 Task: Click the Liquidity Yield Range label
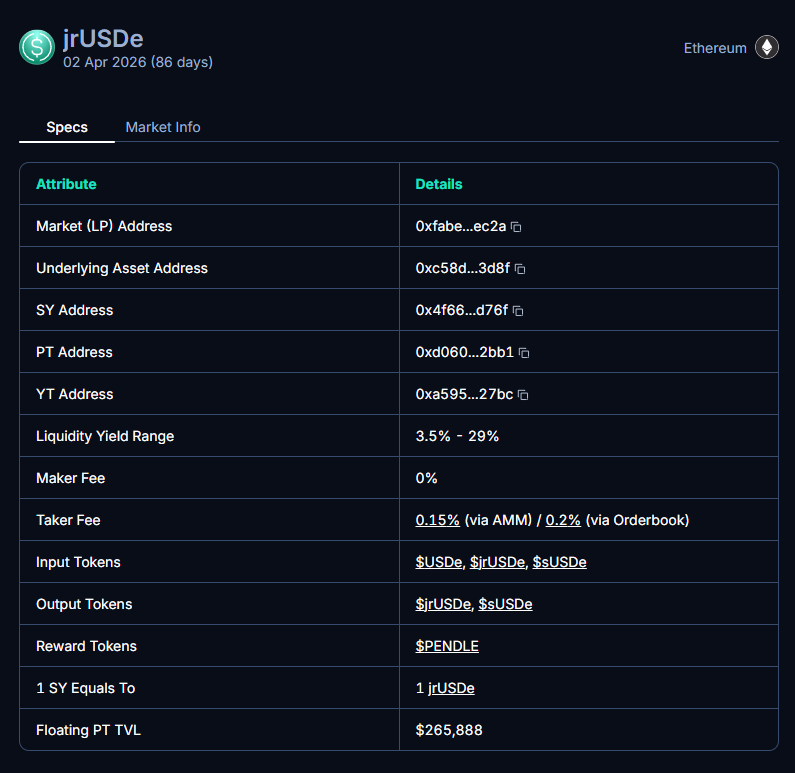point(105,436)
